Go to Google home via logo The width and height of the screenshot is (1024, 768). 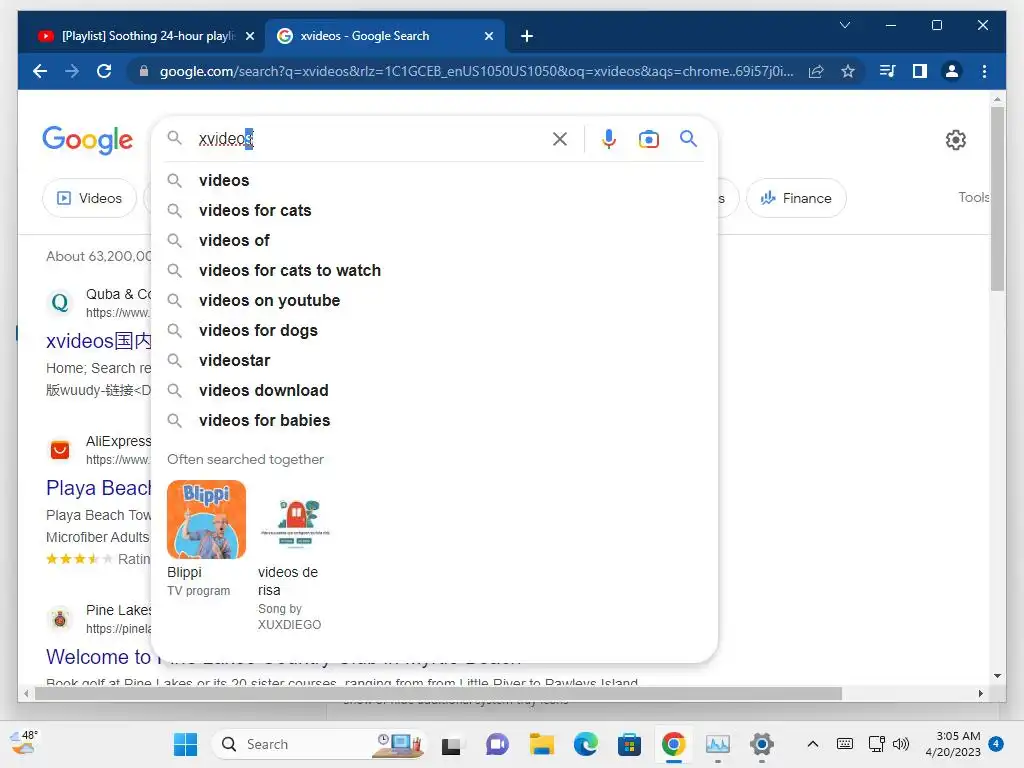pyautogui.click(x=88, y=139)
